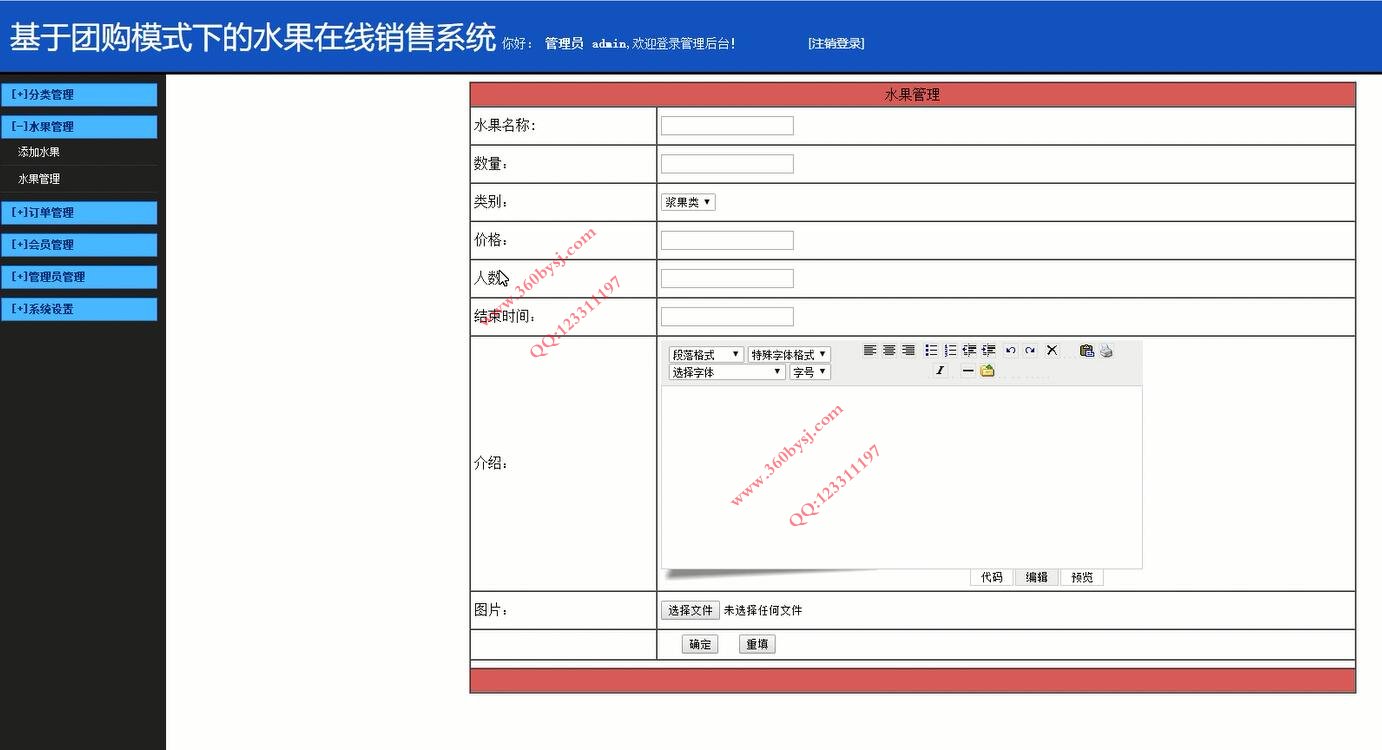1382x750 pixels.
Task: Click the 确定 submit button
Action: pyautogui.click(x=700, y=644)
